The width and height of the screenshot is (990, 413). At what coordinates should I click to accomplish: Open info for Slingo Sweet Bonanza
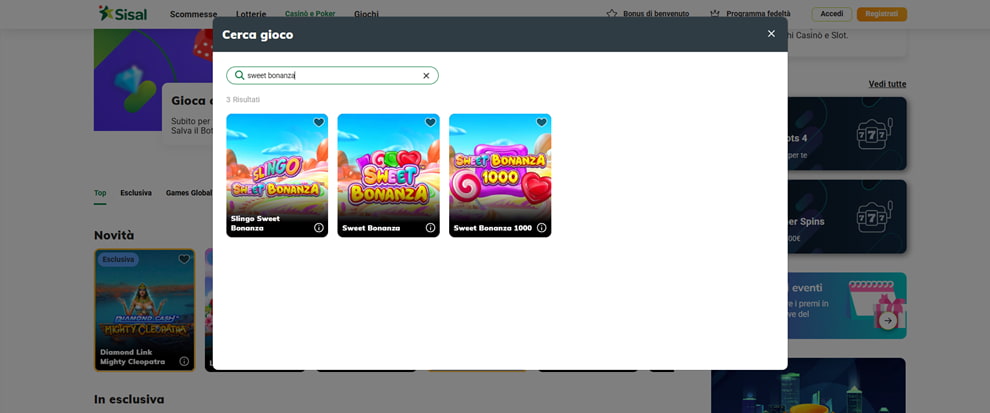(x=319, y=228)
